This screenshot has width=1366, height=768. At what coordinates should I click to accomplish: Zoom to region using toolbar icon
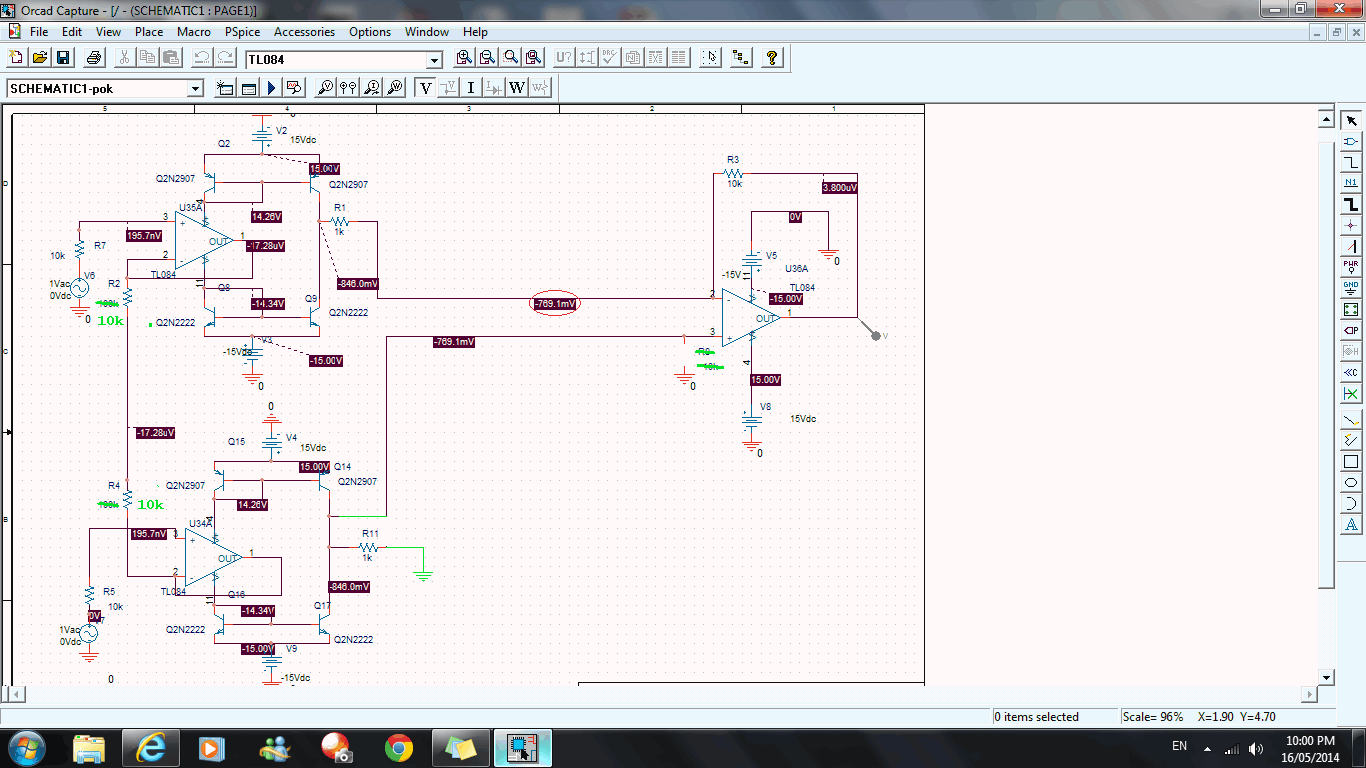pos(510,58)
